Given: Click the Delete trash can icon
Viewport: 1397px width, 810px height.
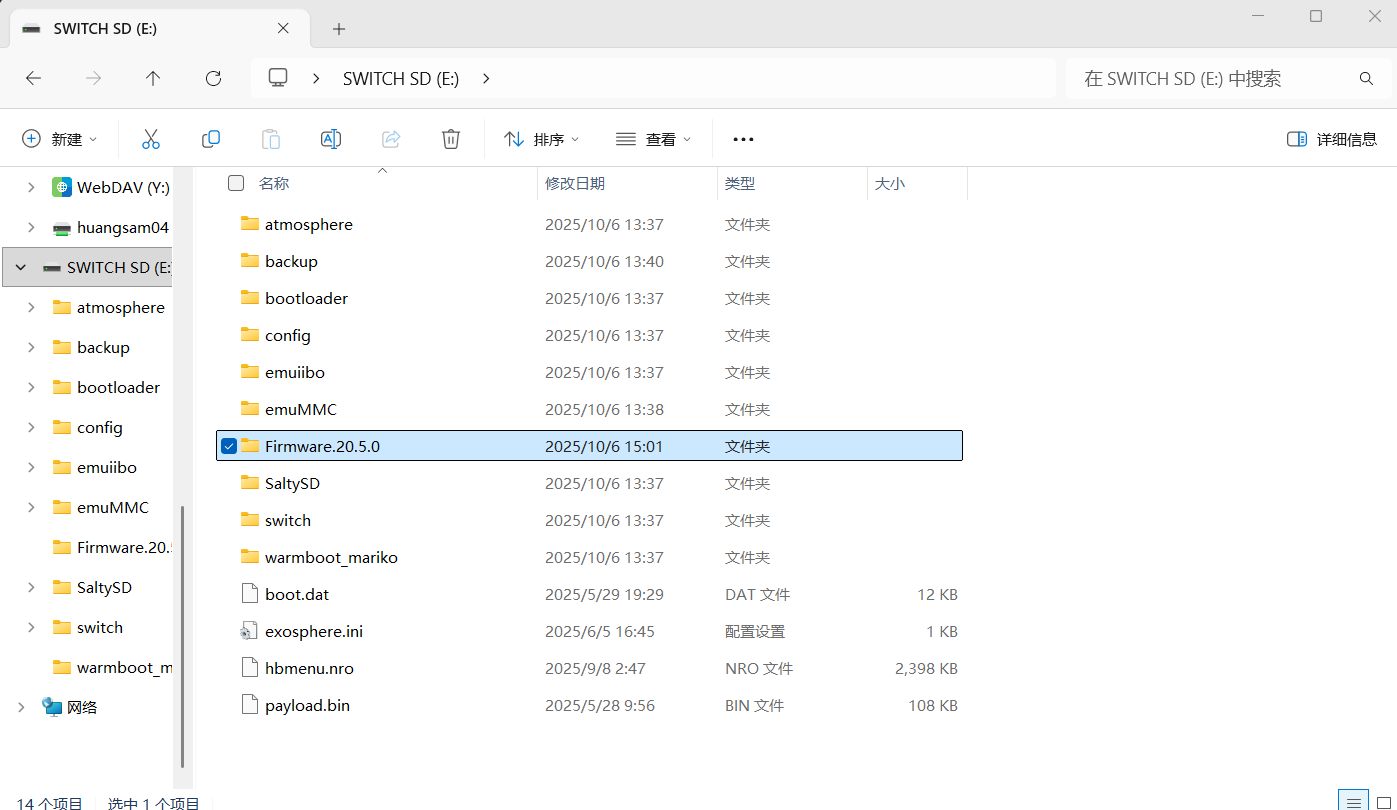Looking at the screenshot, I should coord(451,139).
